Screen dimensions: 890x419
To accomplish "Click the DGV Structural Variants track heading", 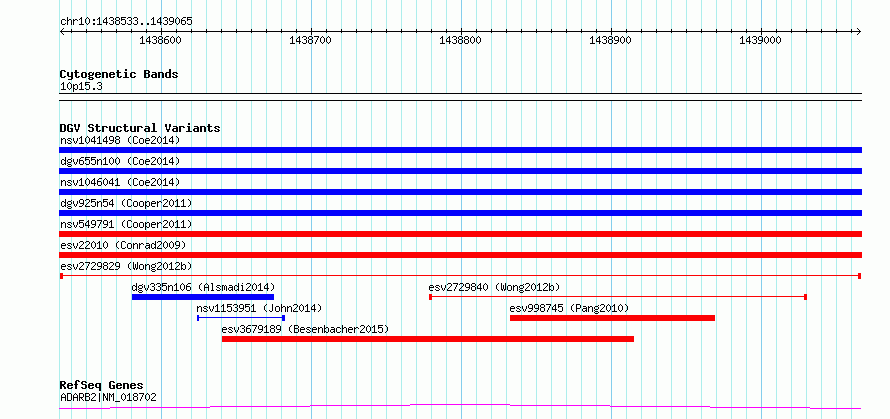I will pyautogui.click(x=140, y=128).
